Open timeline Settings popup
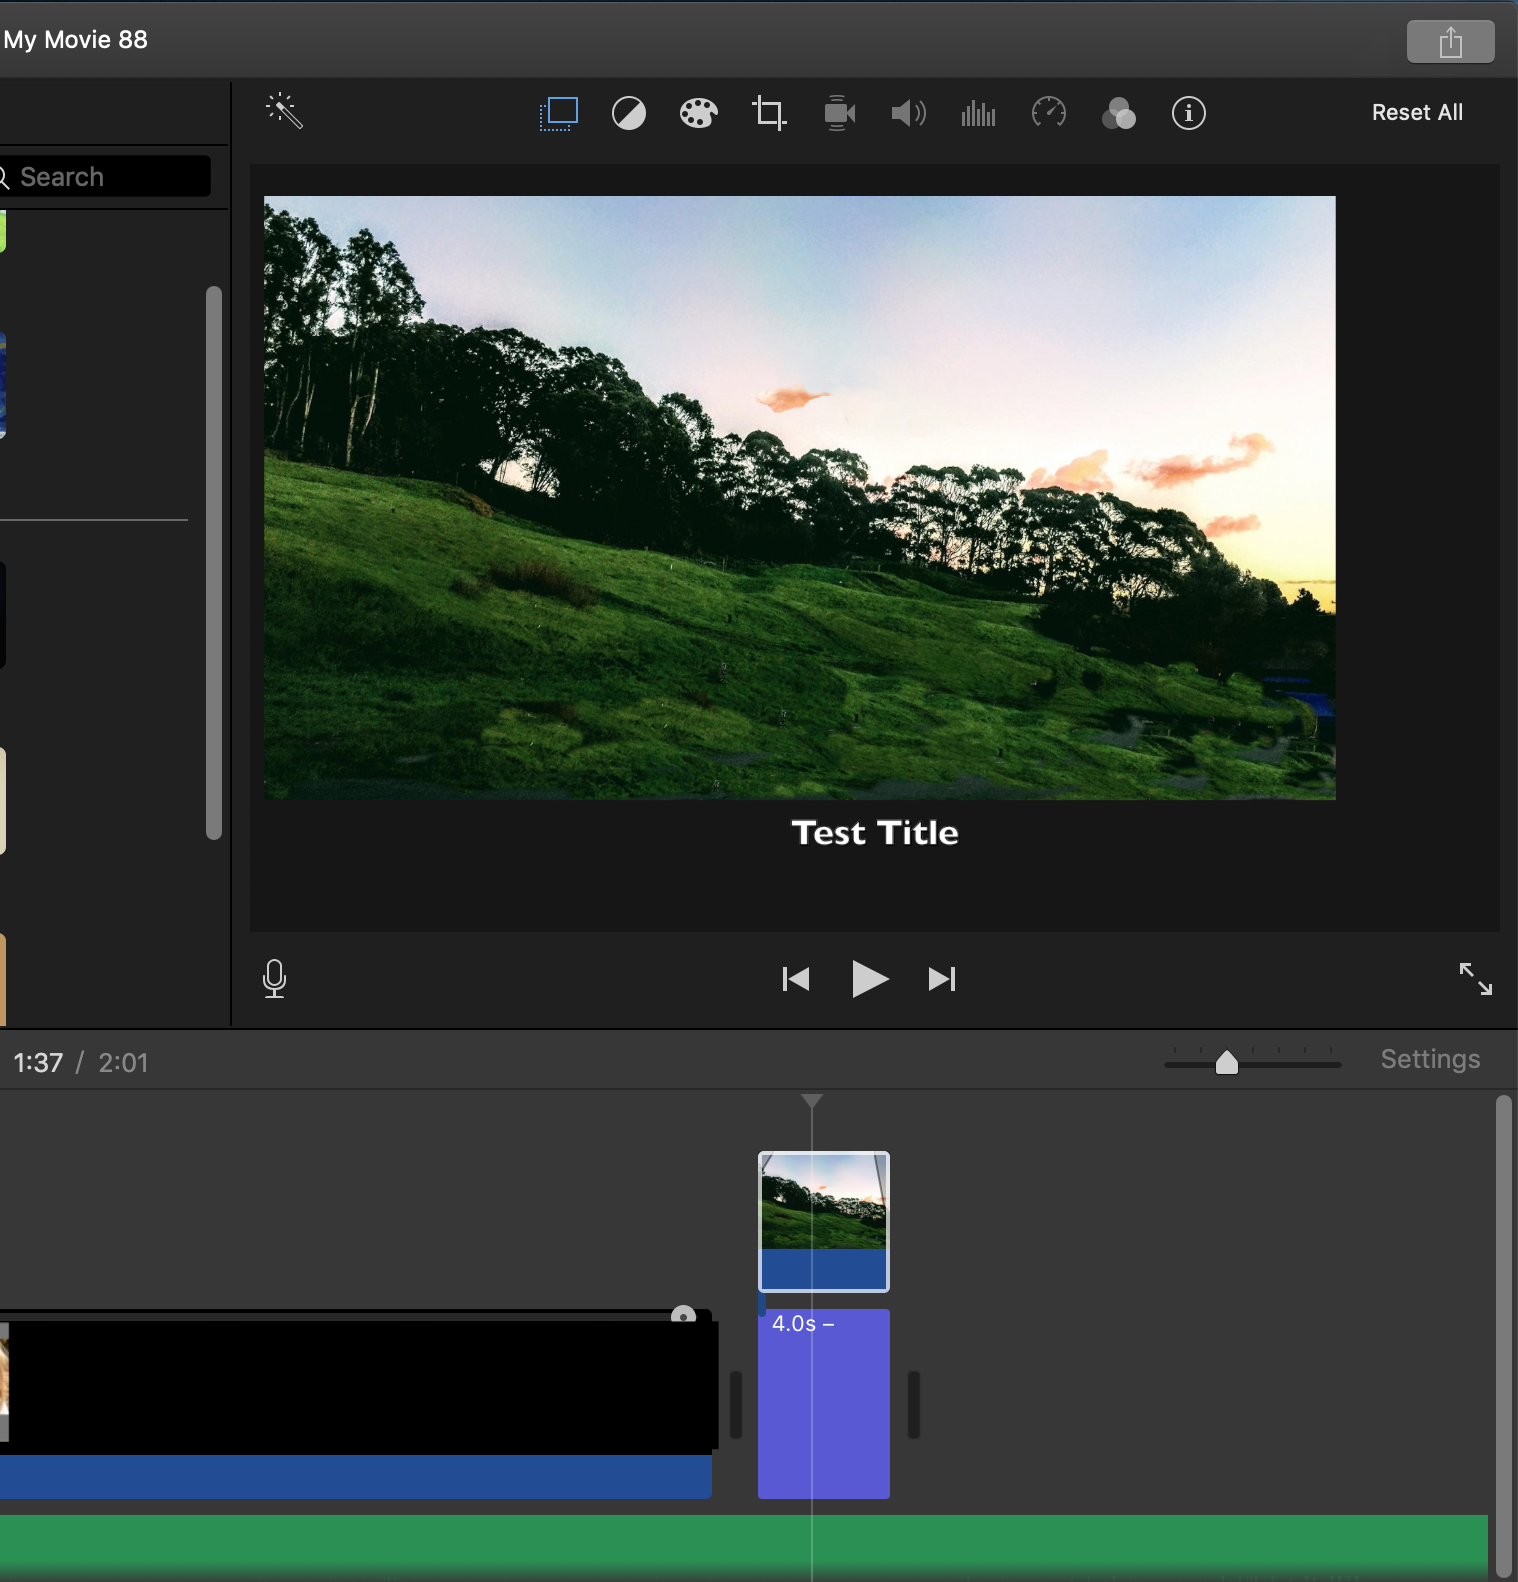 [x=1429, y=1059]
